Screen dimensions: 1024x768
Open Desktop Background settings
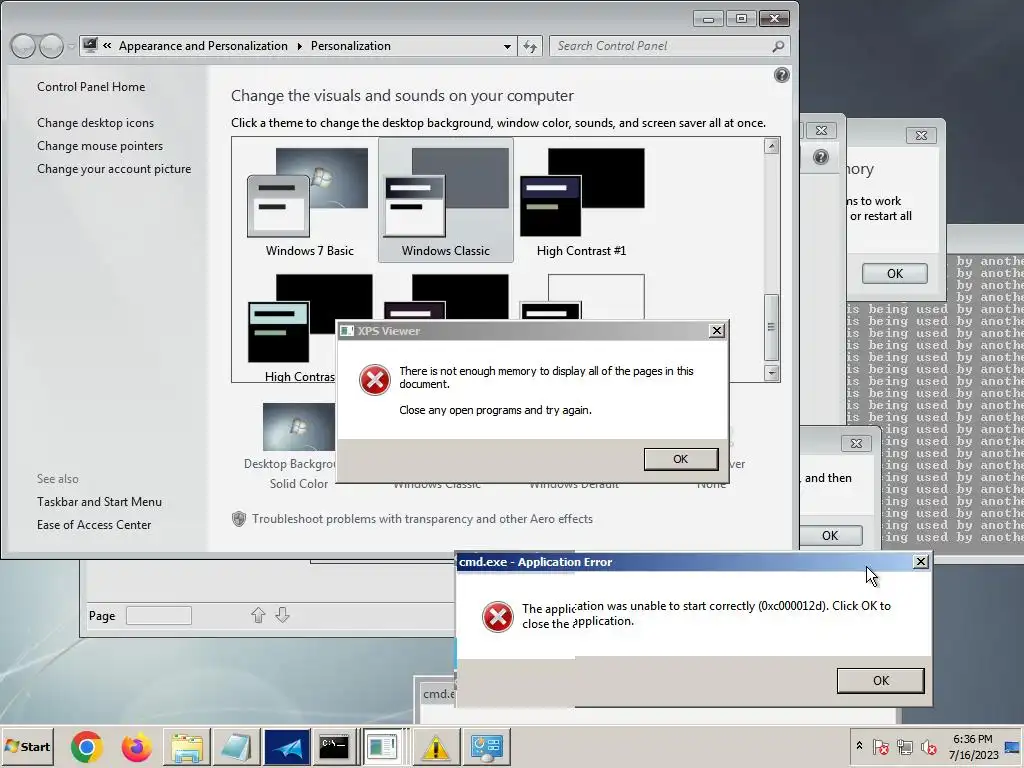click(298, 446)
